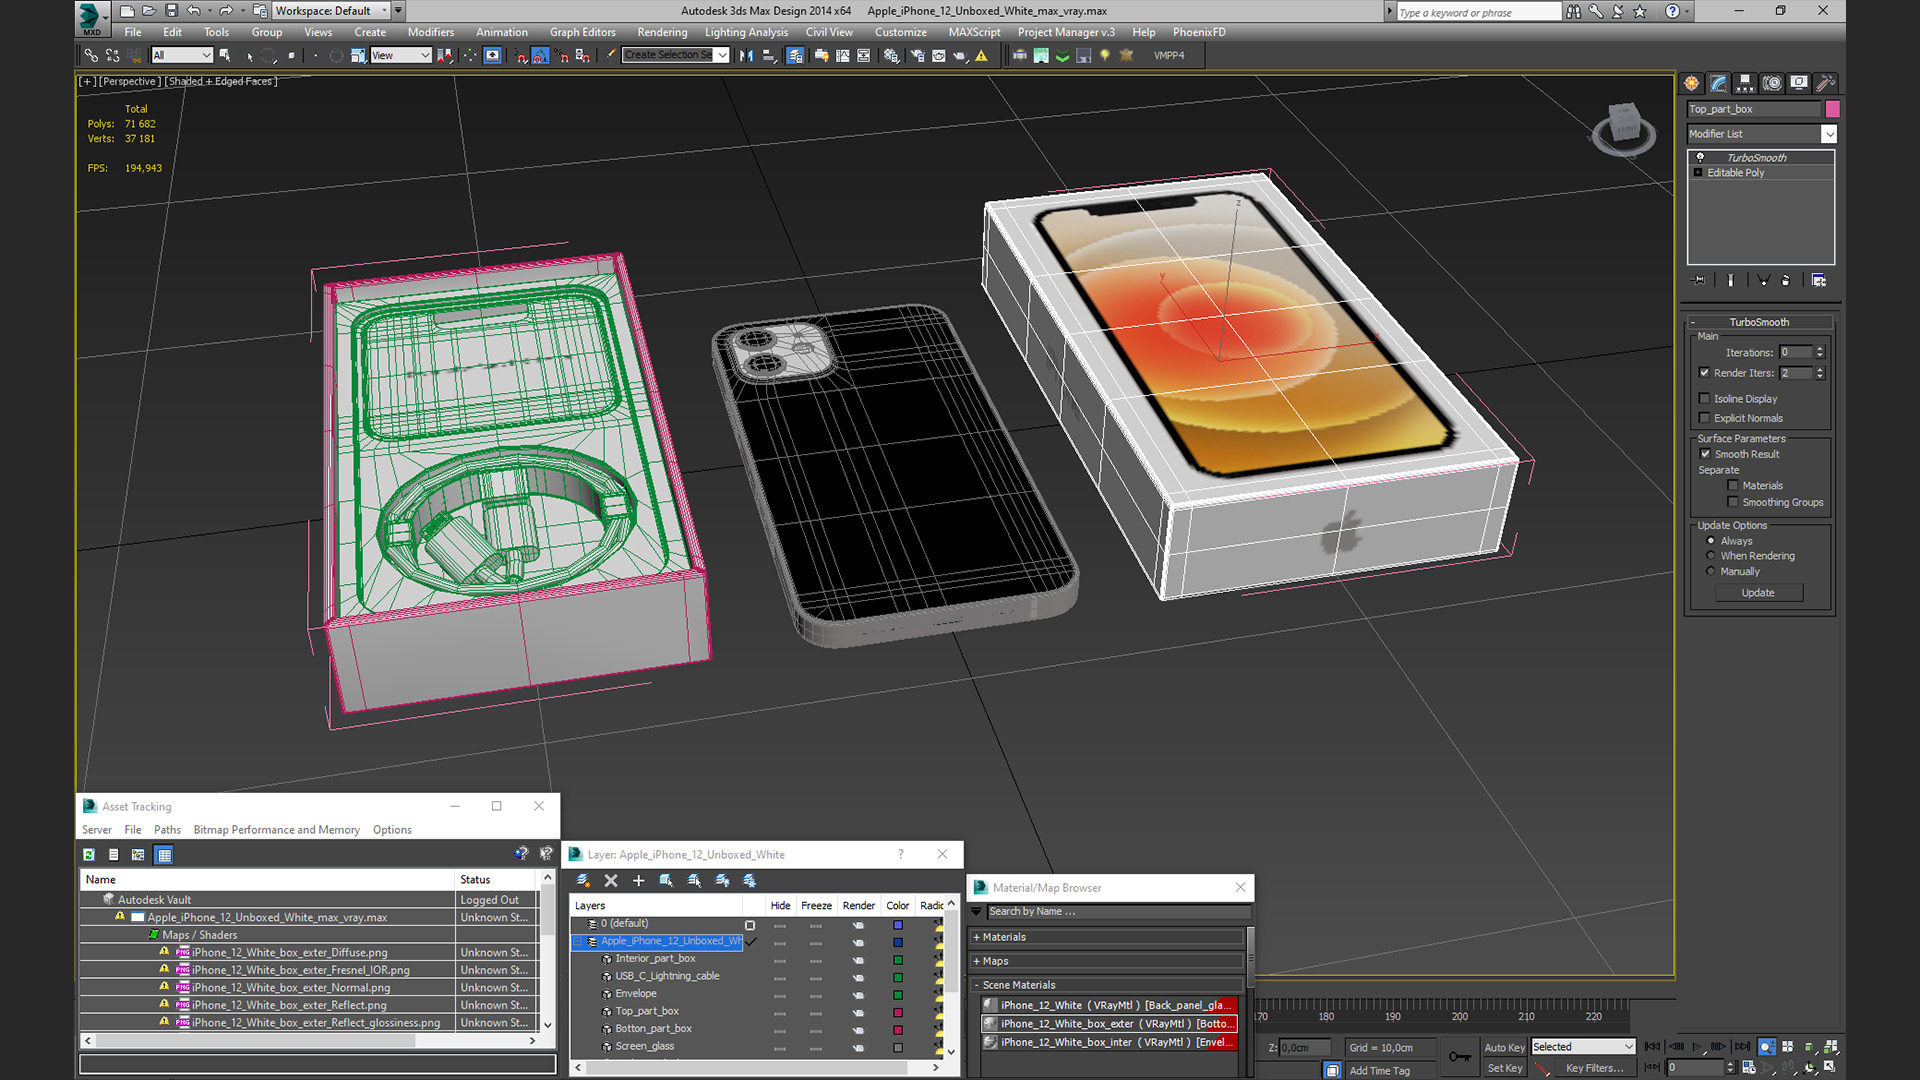Viewport: 1920px width, 1080px height.
Task: Click the Key Filters button
Action: 1594,1068
